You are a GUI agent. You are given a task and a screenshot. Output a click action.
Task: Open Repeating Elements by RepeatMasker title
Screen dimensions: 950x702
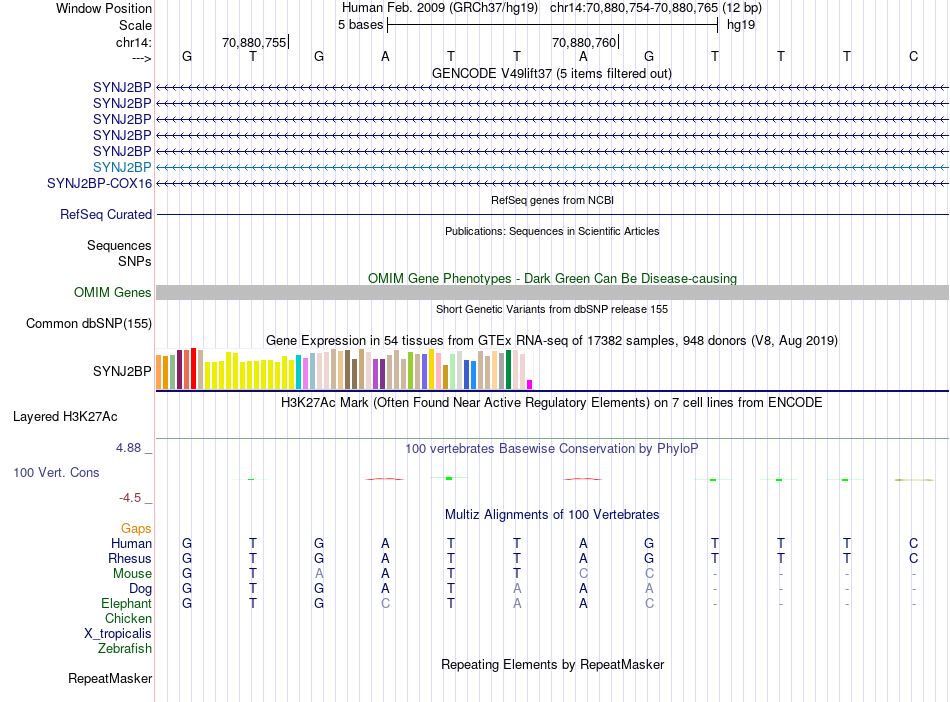coord(552,664)
